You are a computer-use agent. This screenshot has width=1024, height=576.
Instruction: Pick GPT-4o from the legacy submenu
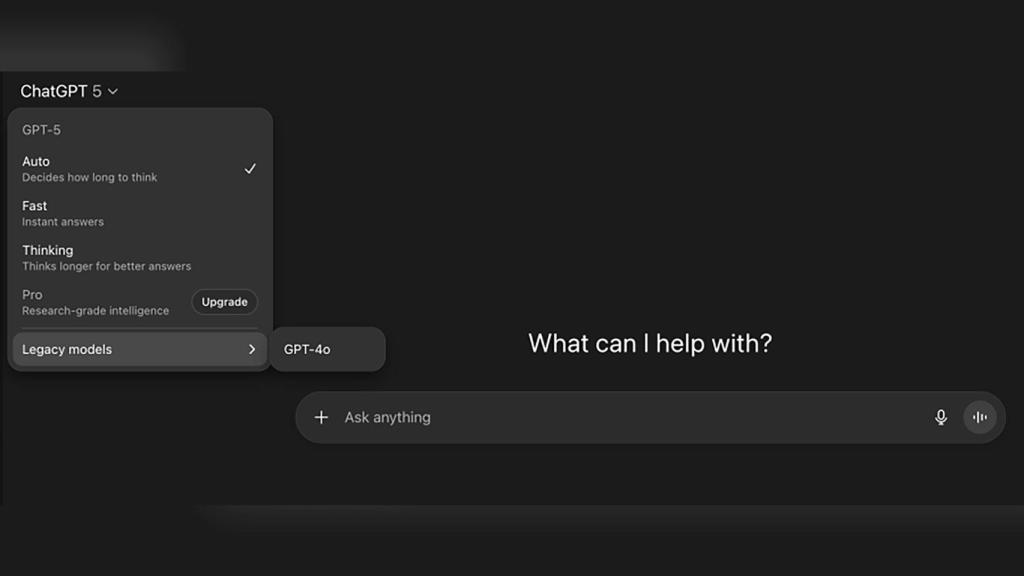[307, 349]
